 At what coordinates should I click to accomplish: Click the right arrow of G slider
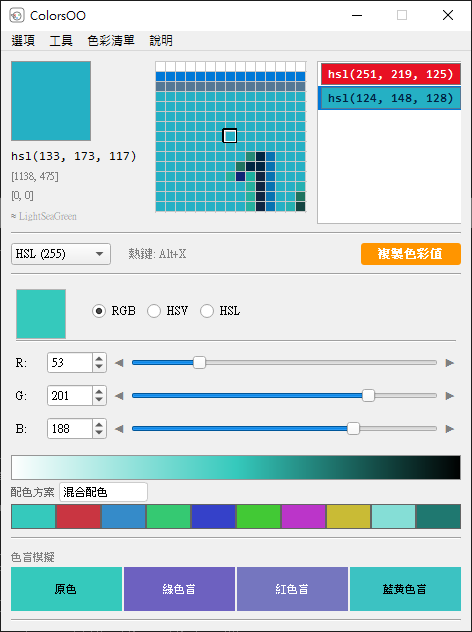[x=449, y=396]
